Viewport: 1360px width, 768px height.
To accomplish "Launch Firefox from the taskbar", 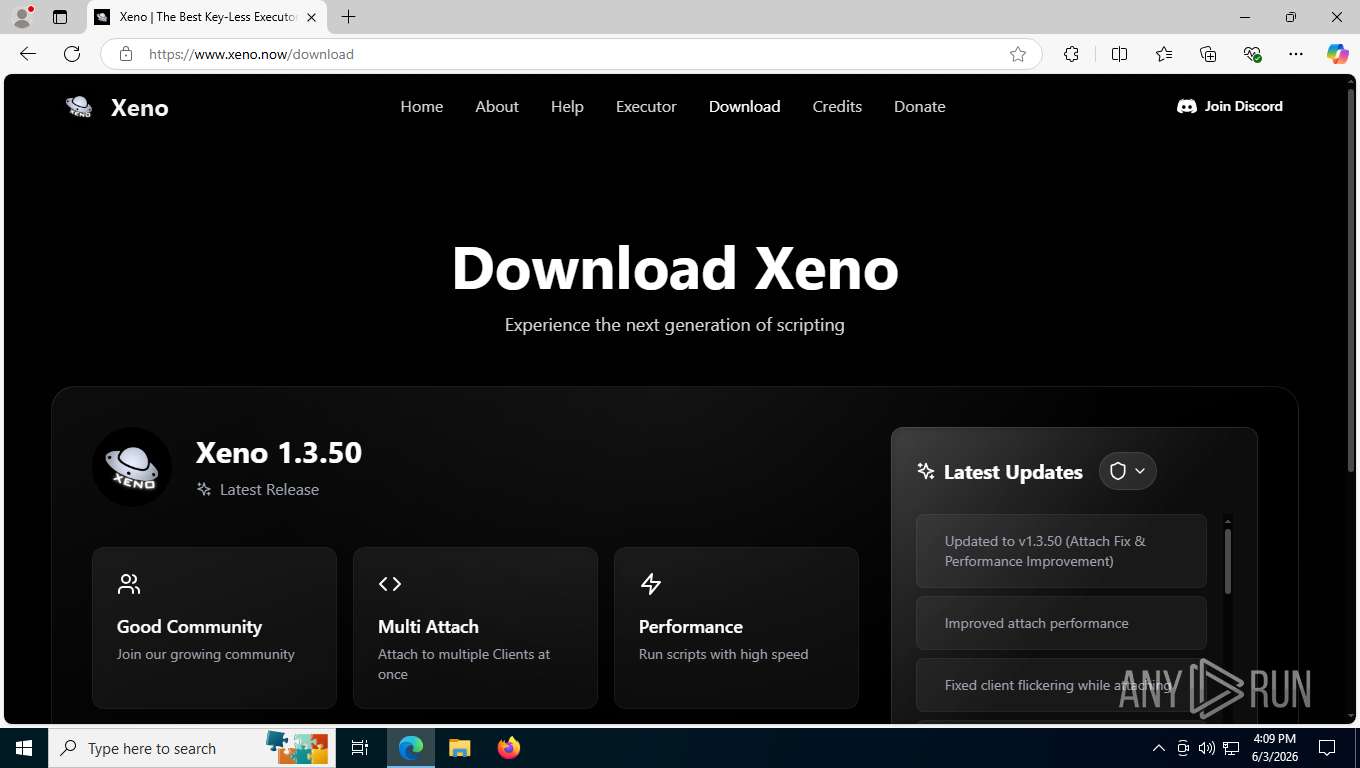I will click(509, 748).
